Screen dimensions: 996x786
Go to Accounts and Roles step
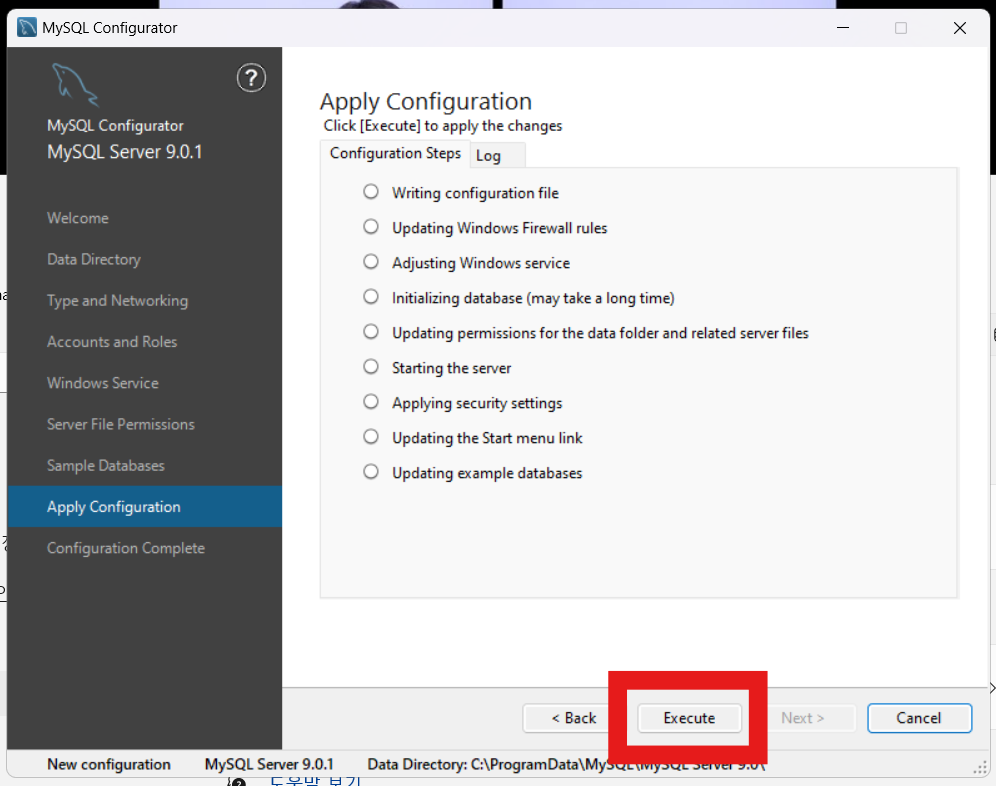[x=112, y=342]
